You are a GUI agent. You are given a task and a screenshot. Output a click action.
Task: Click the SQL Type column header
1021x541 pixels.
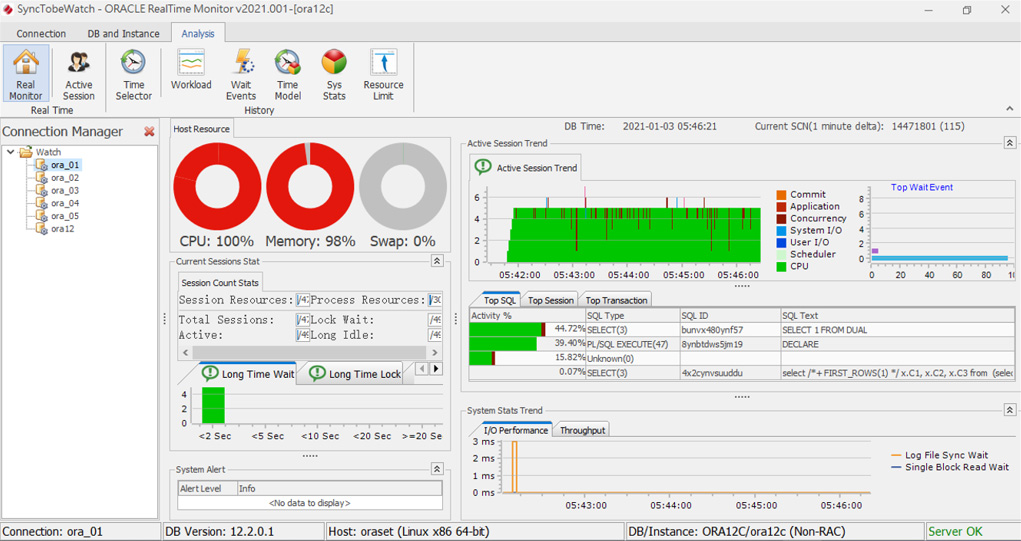(x=632, y=316)
